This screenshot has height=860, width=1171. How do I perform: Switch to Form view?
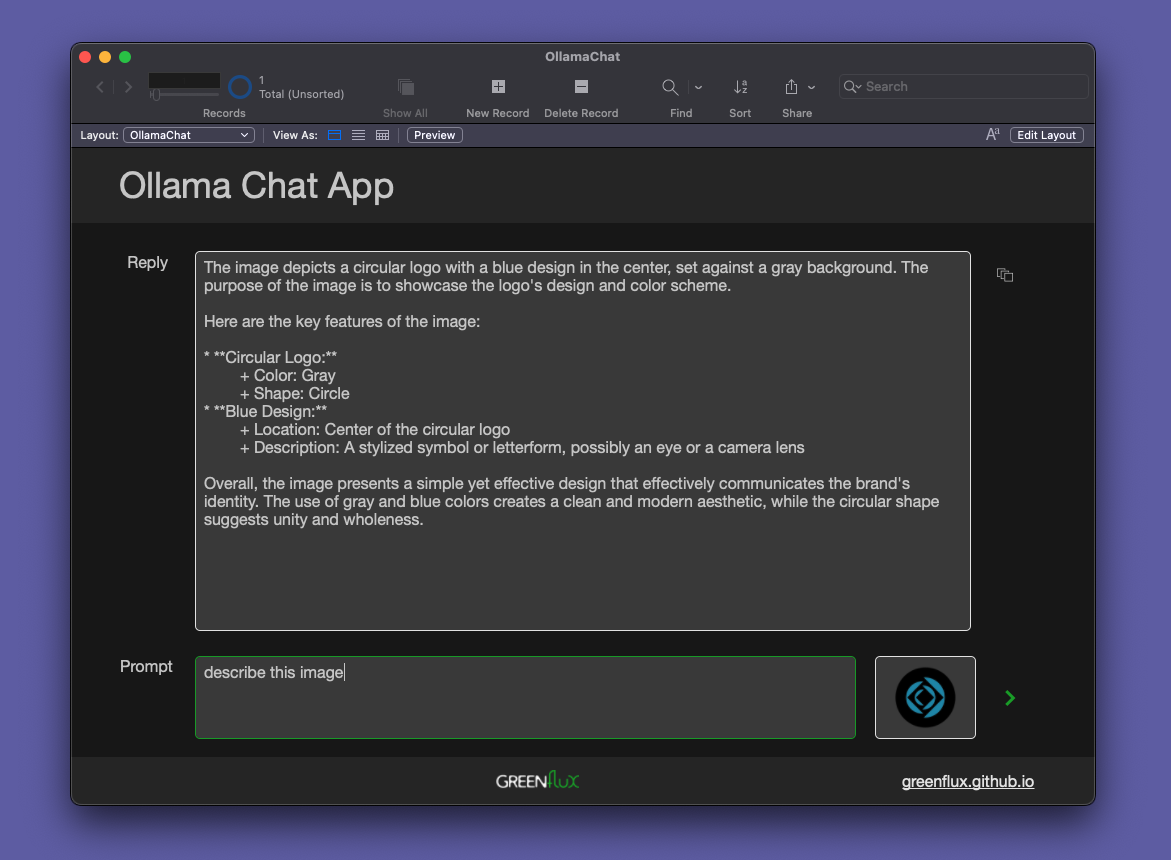(335, 135)
